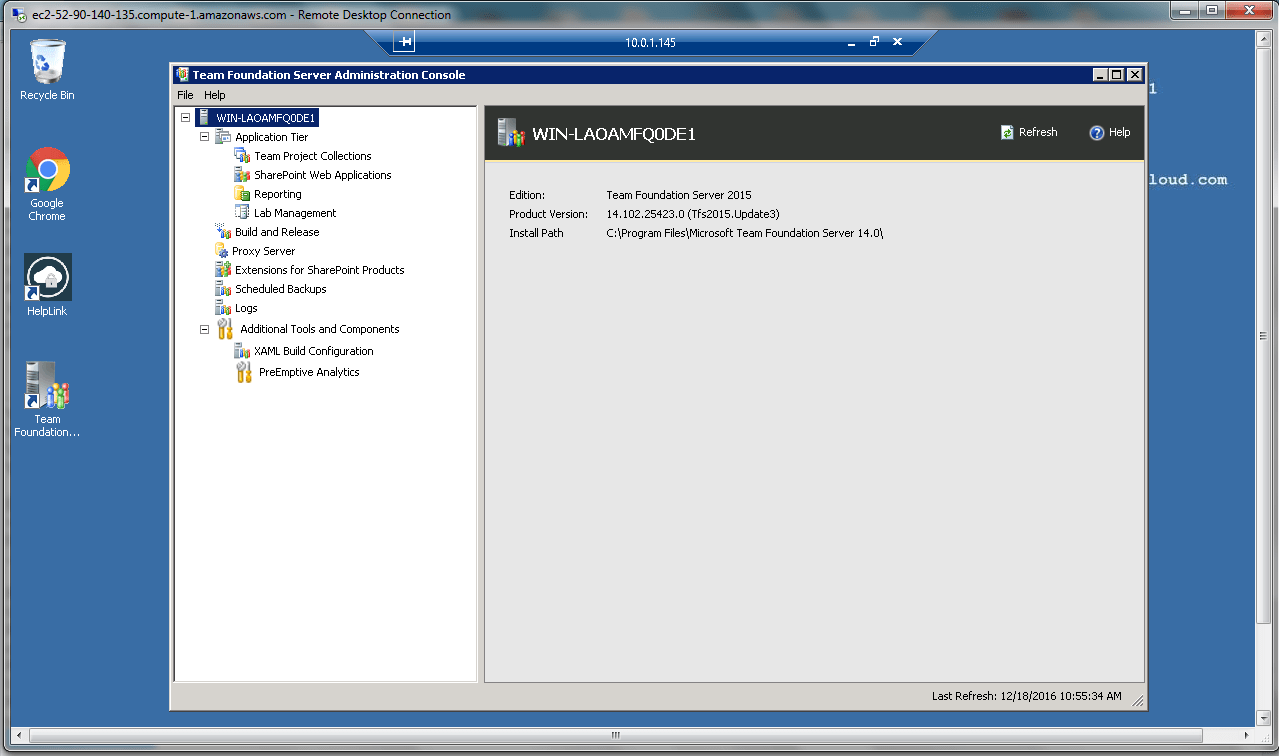Open XAML Build Configuration

coord(313,351)
